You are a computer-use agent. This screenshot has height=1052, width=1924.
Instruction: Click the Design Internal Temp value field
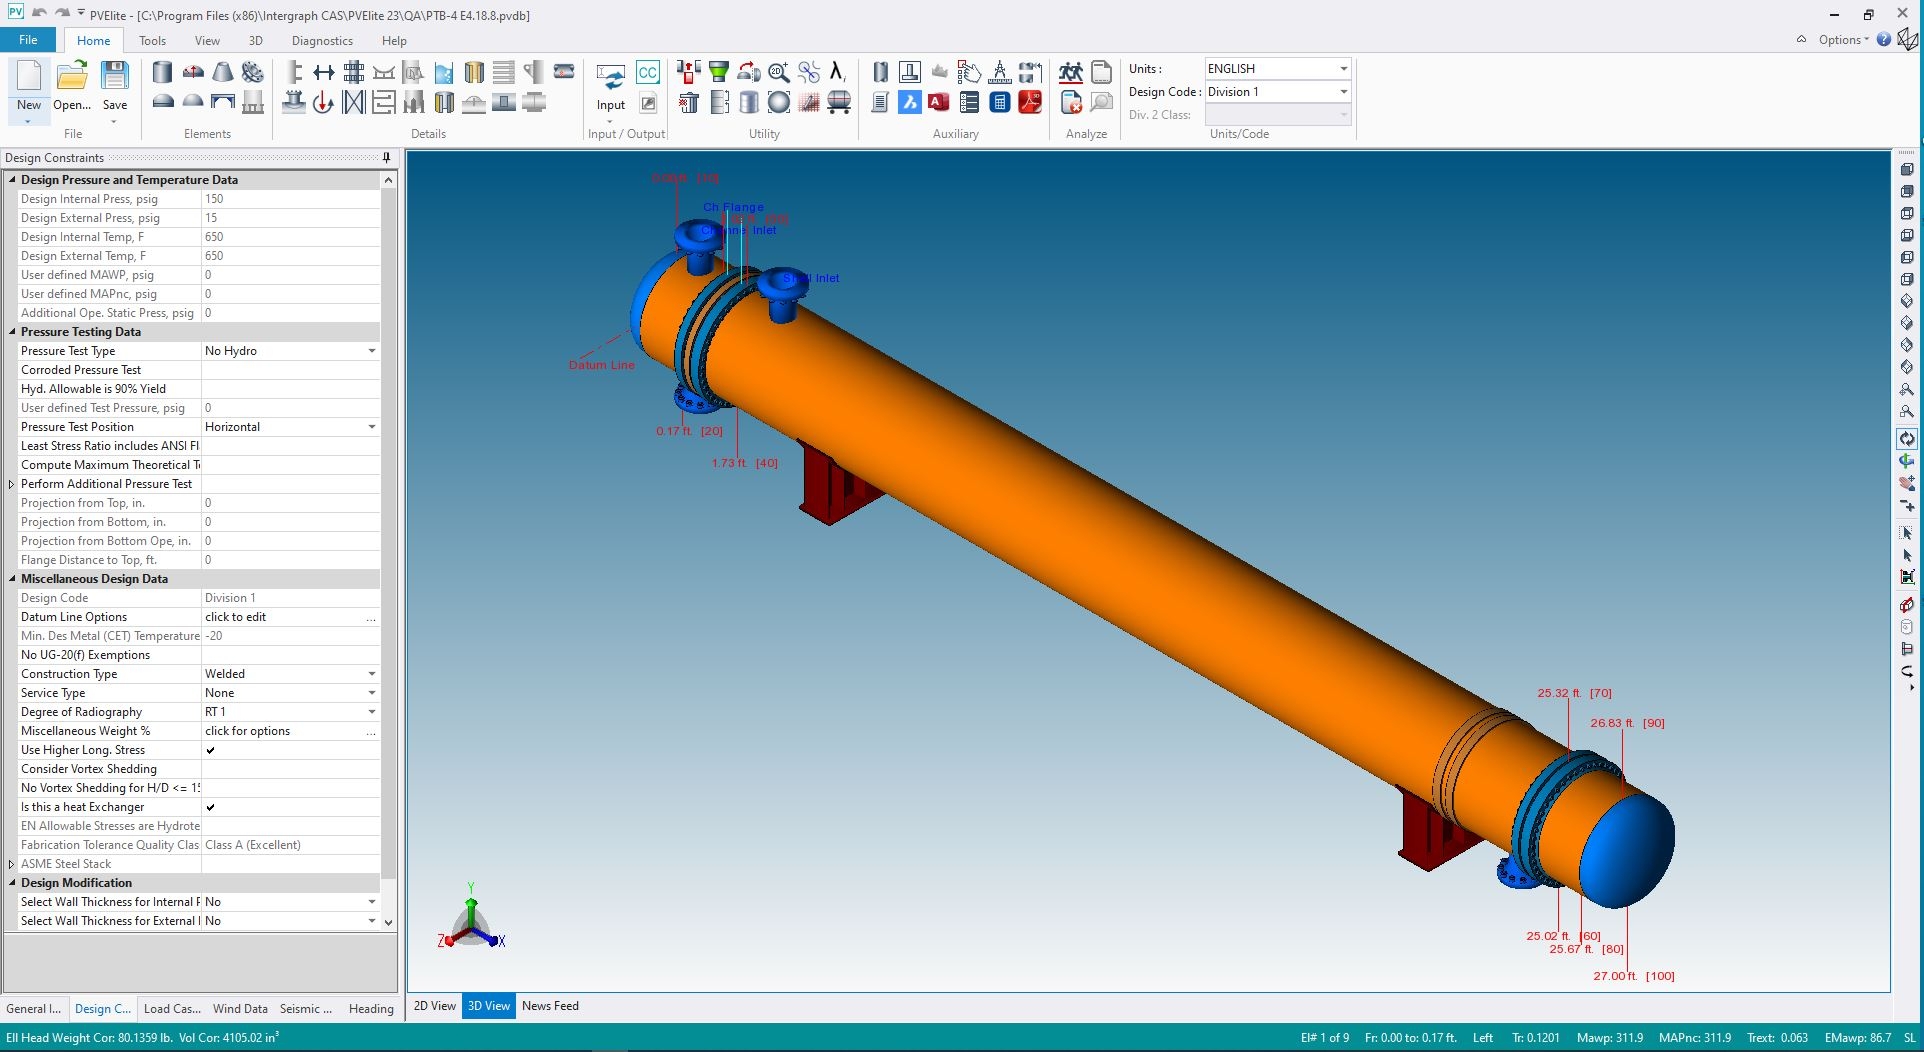[x=290, y=237]
